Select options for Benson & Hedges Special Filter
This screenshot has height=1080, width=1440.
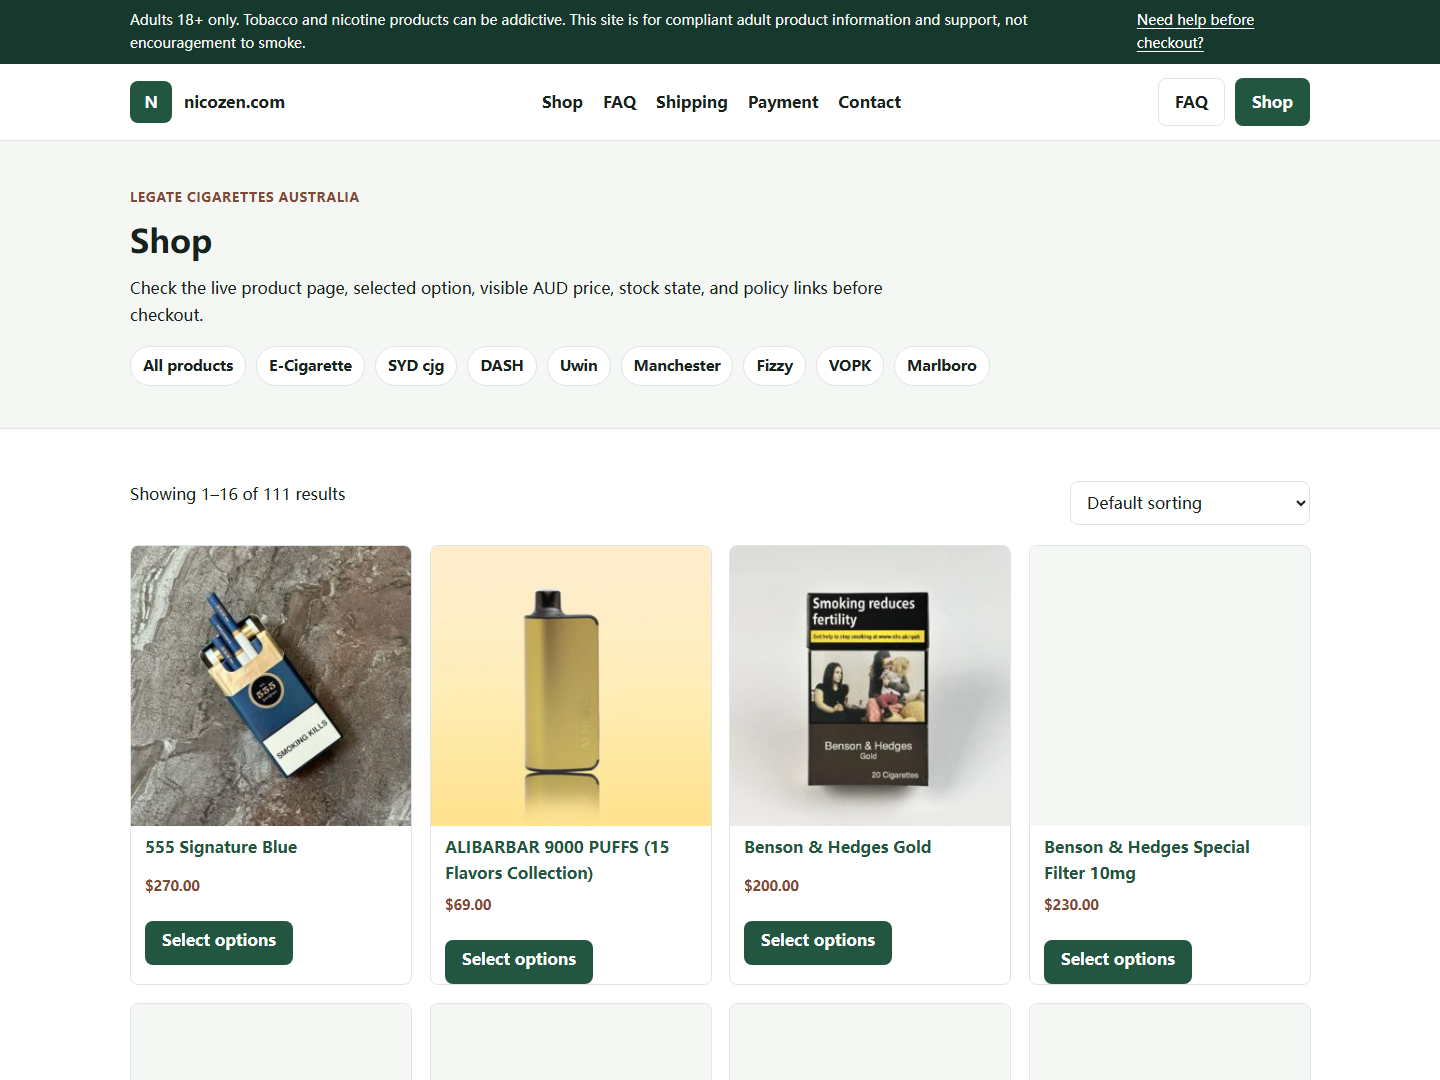pos(1118,961)
